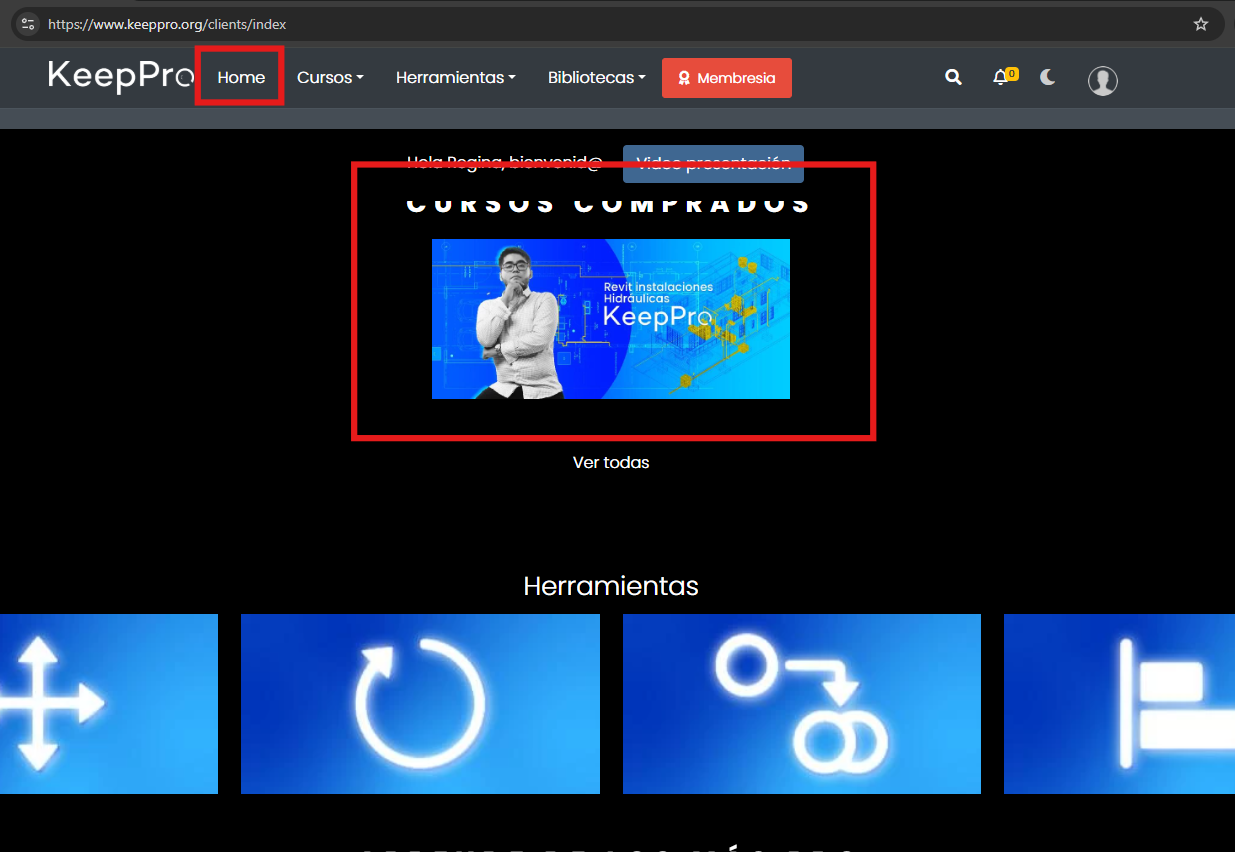Open the search magnifier icon

coord(954,77)
